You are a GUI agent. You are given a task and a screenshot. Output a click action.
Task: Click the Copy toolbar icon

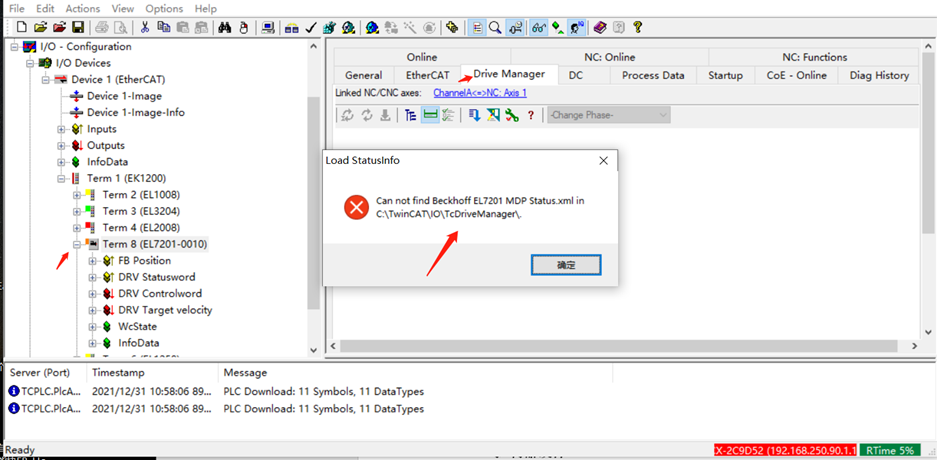coord(164,27)
